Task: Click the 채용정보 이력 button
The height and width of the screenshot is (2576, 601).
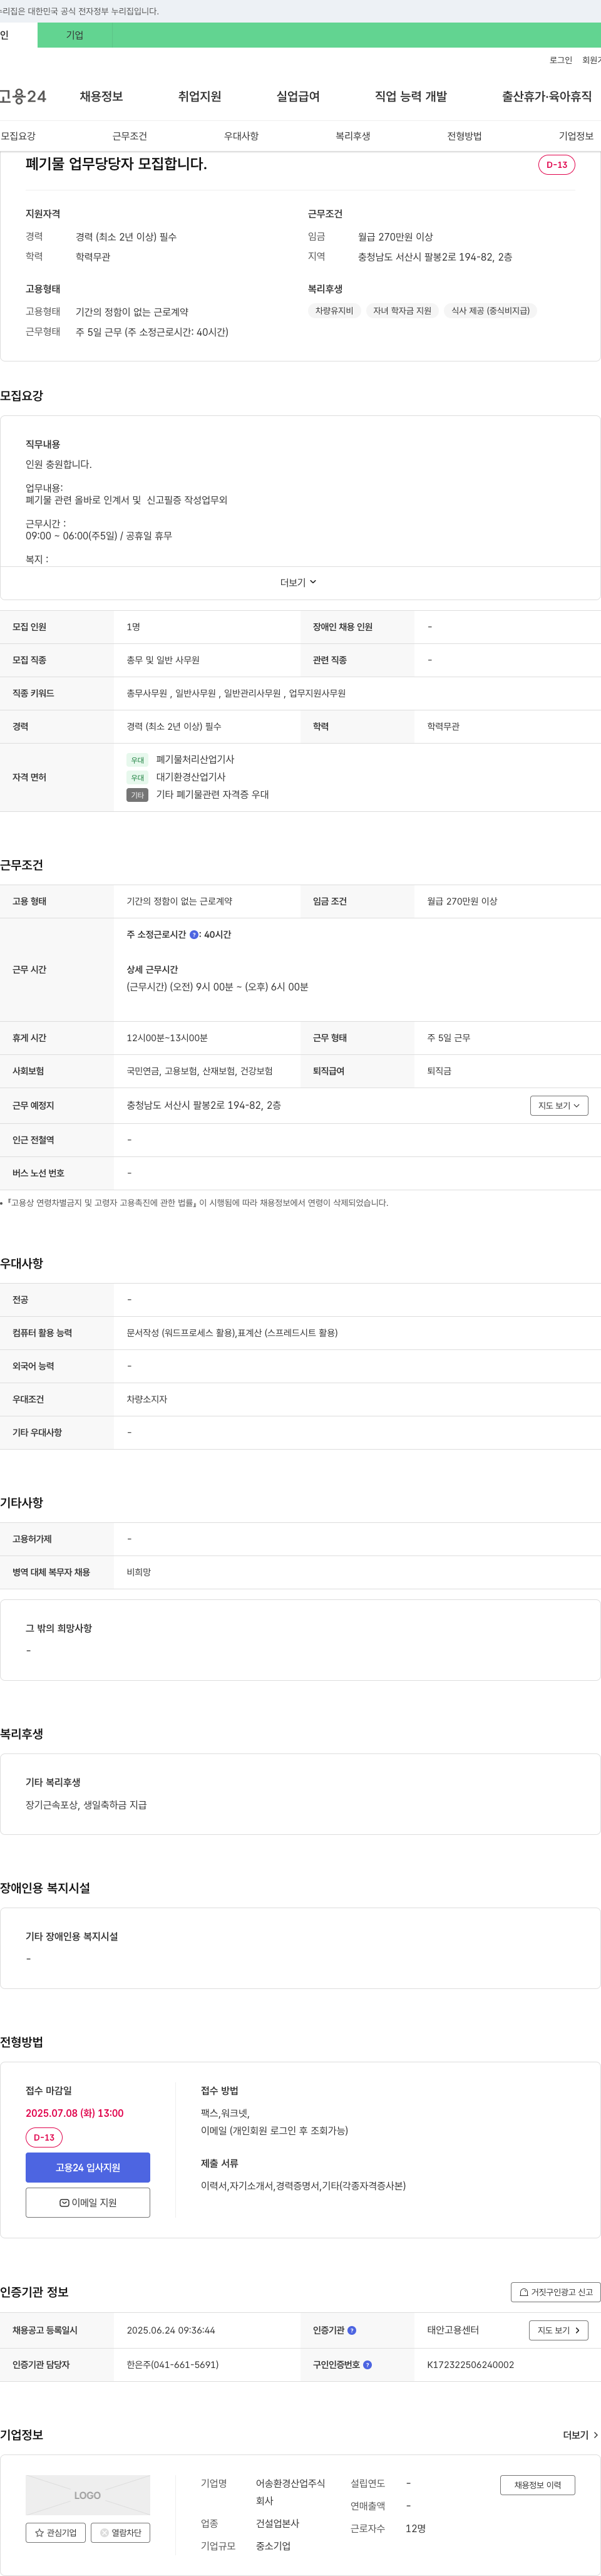Action: [538, 2485]
